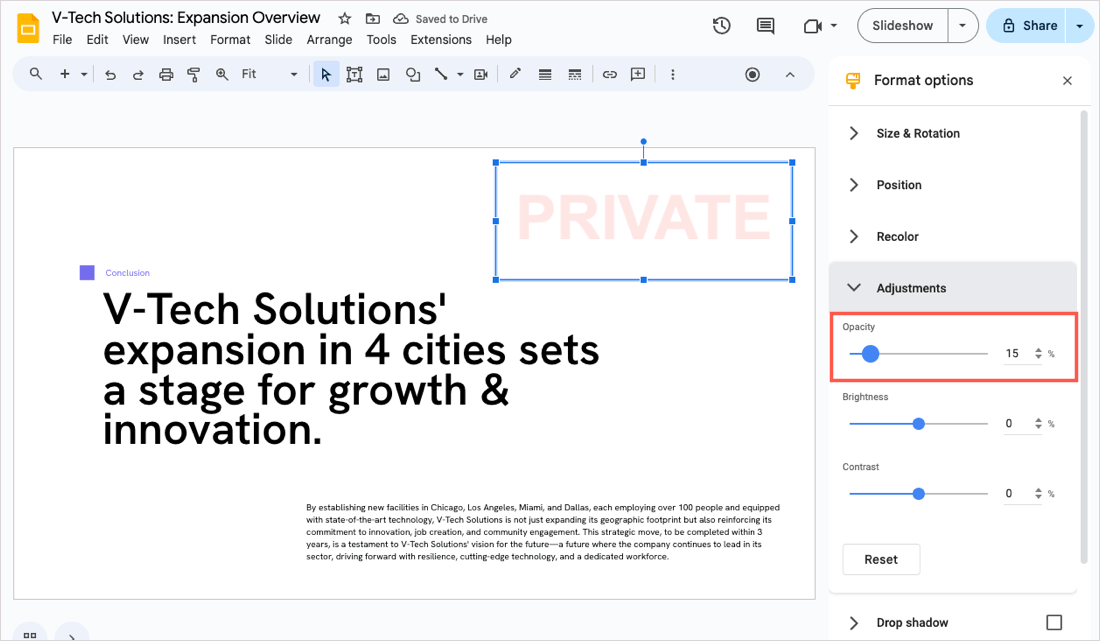Open the Format menu
Screen dimensions: 1100x641
[230, 40]
